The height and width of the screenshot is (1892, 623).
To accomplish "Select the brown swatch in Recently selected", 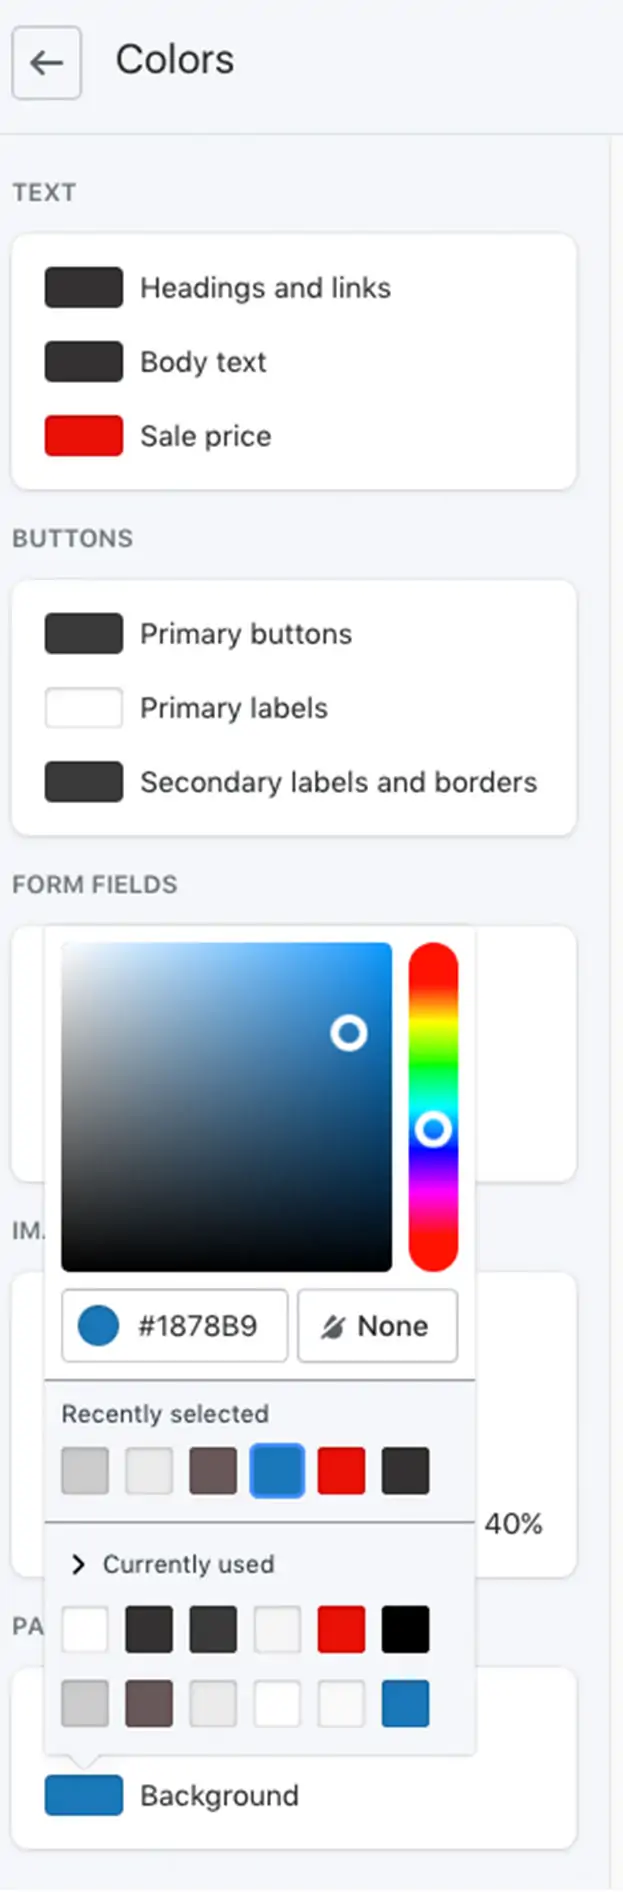I will pyautogui.click(x=213, y=1471).
